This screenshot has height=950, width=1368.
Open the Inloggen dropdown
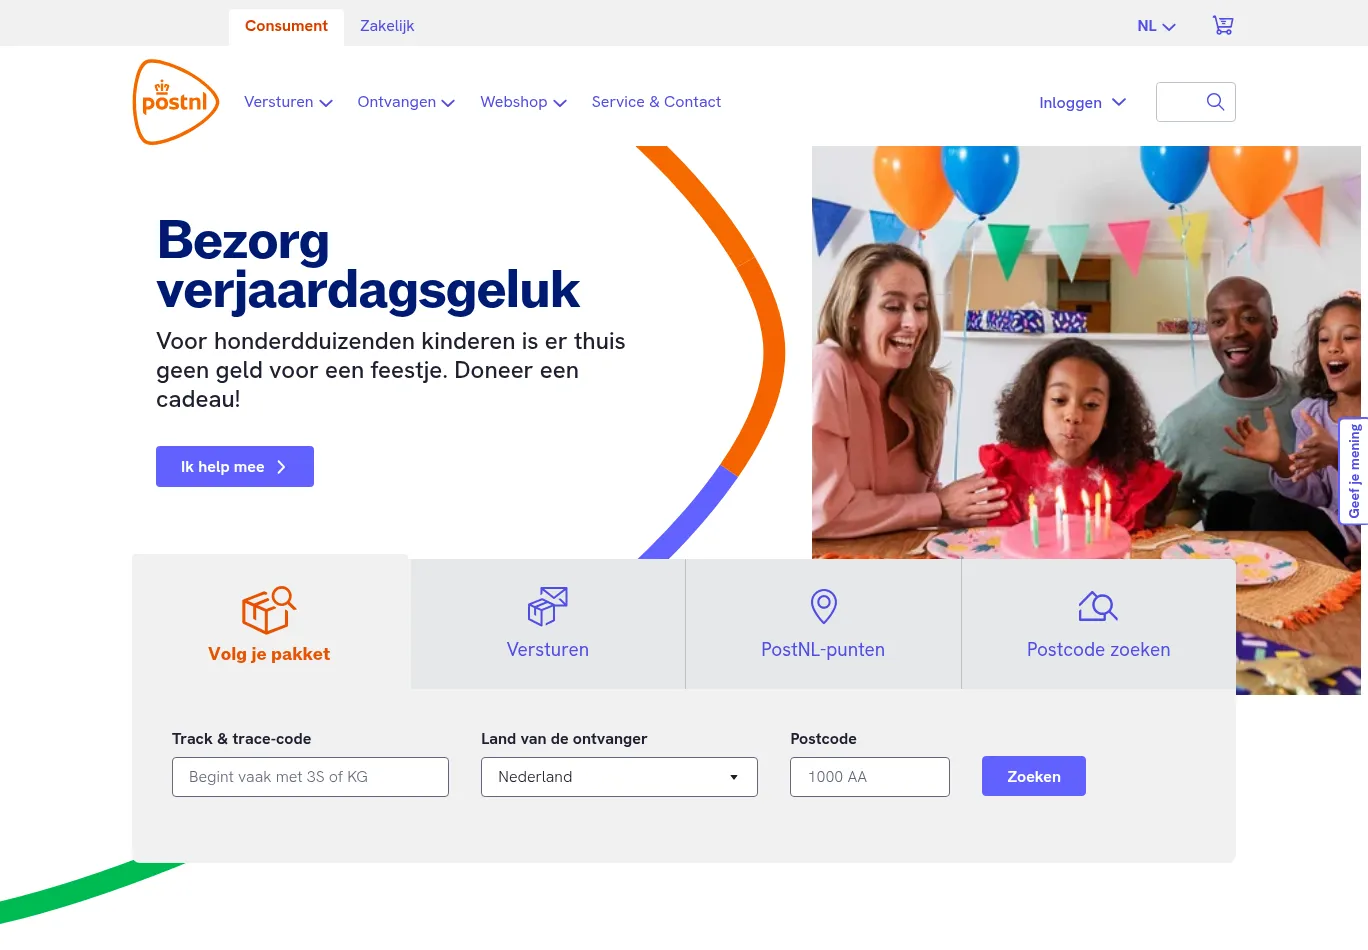[x=1082, y=102]
